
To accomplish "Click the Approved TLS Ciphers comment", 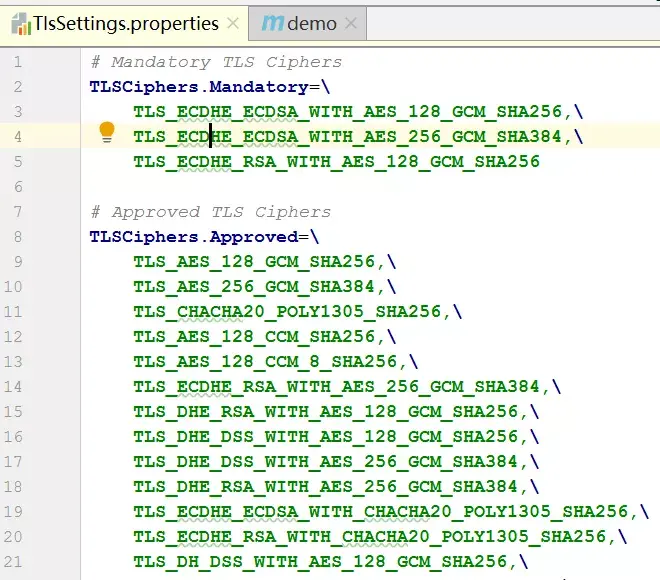I will 210,212.
